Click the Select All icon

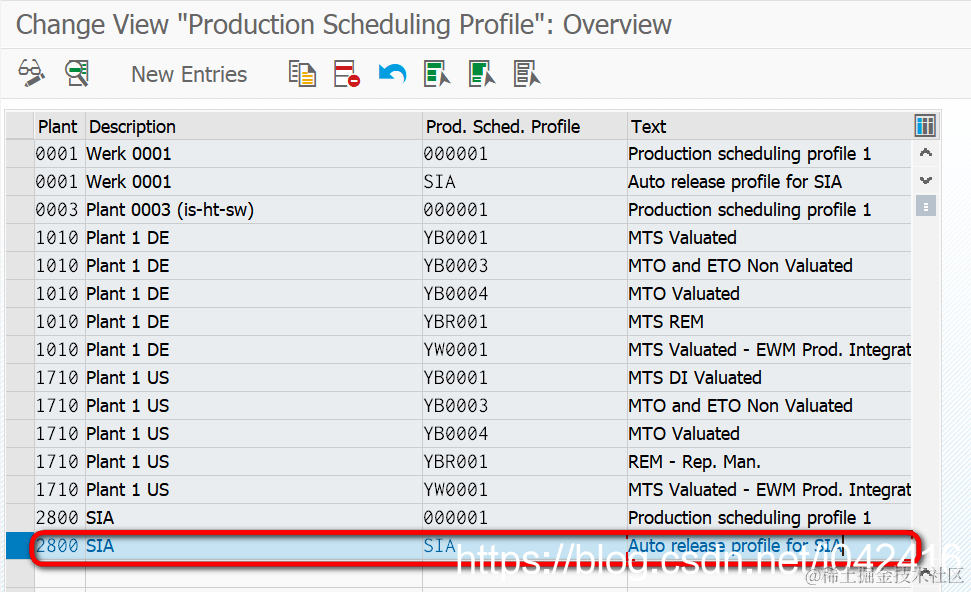437,73
